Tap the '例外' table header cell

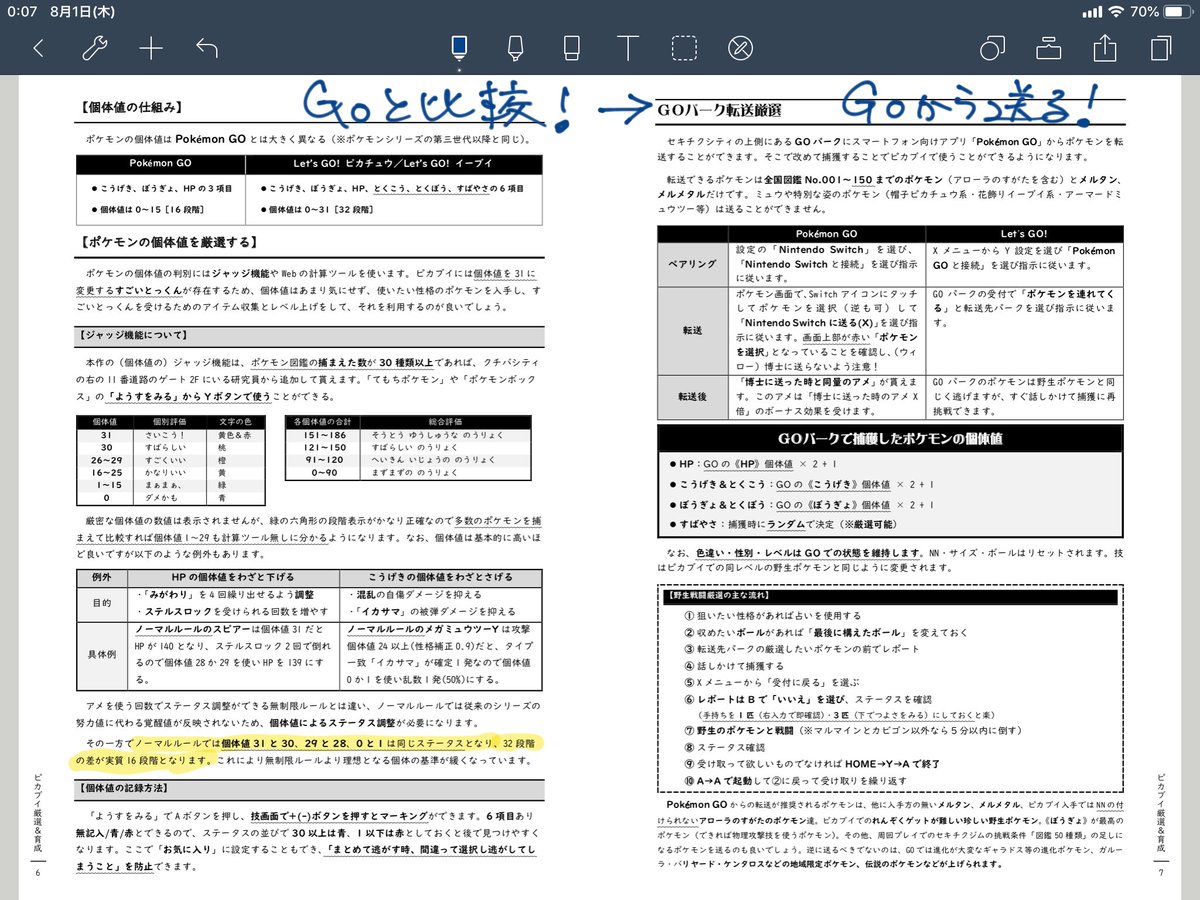pos(103,578)
